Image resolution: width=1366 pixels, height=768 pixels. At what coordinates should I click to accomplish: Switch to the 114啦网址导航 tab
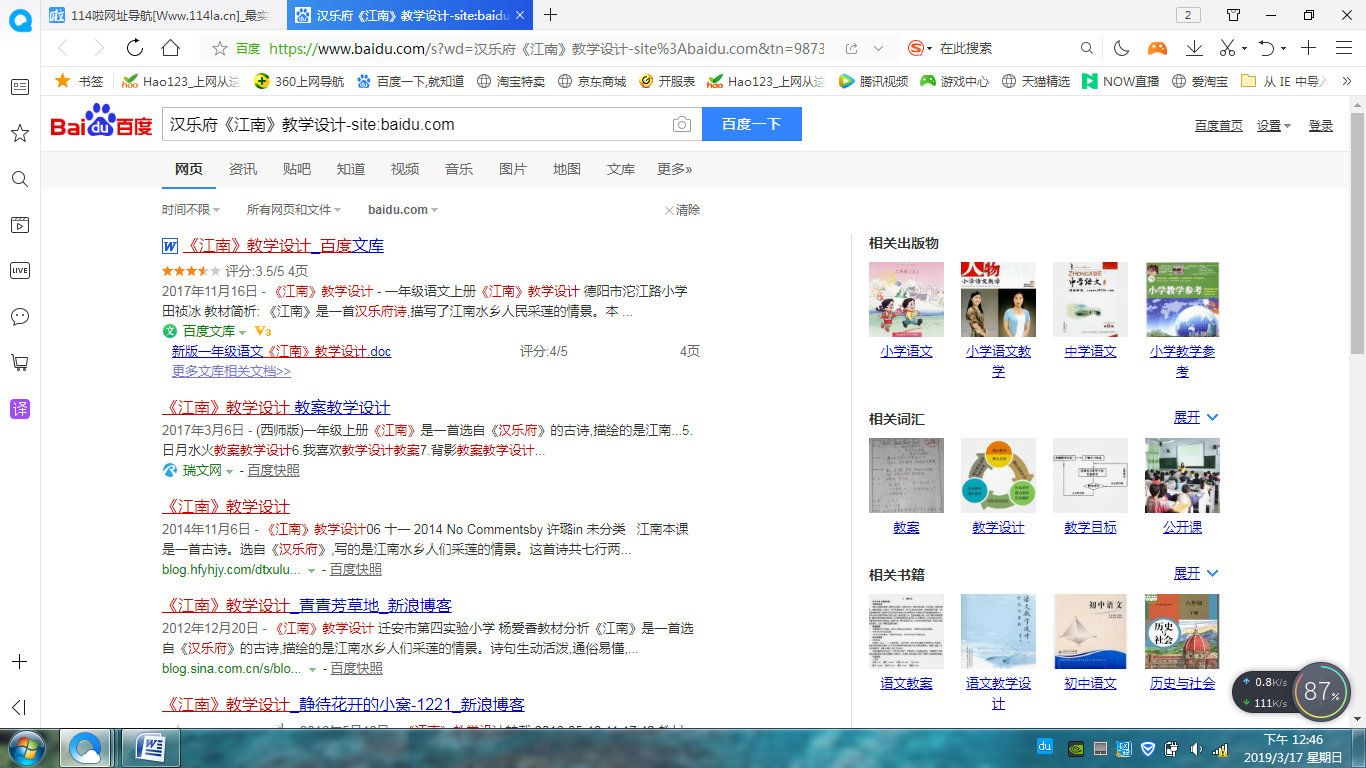pos(164,15)
